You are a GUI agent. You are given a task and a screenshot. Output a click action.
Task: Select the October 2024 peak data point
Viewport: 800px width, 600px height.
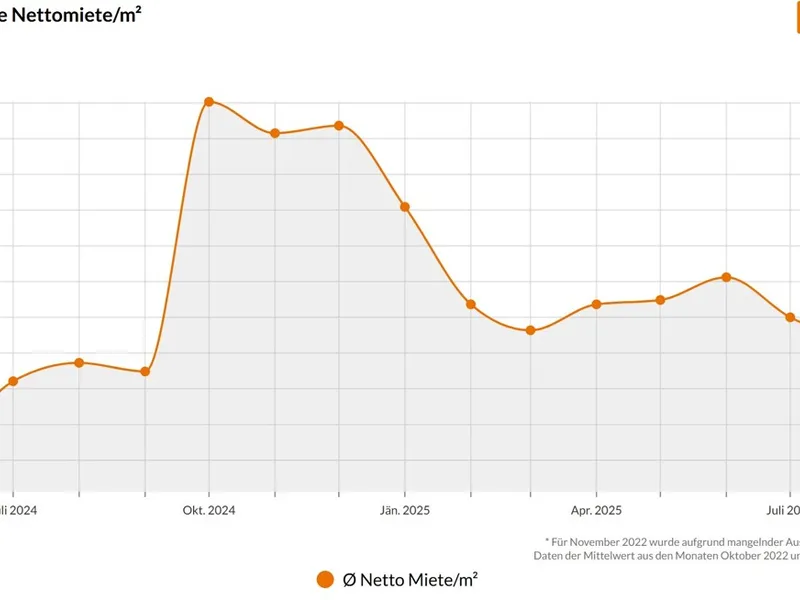[x=209, y=102]
